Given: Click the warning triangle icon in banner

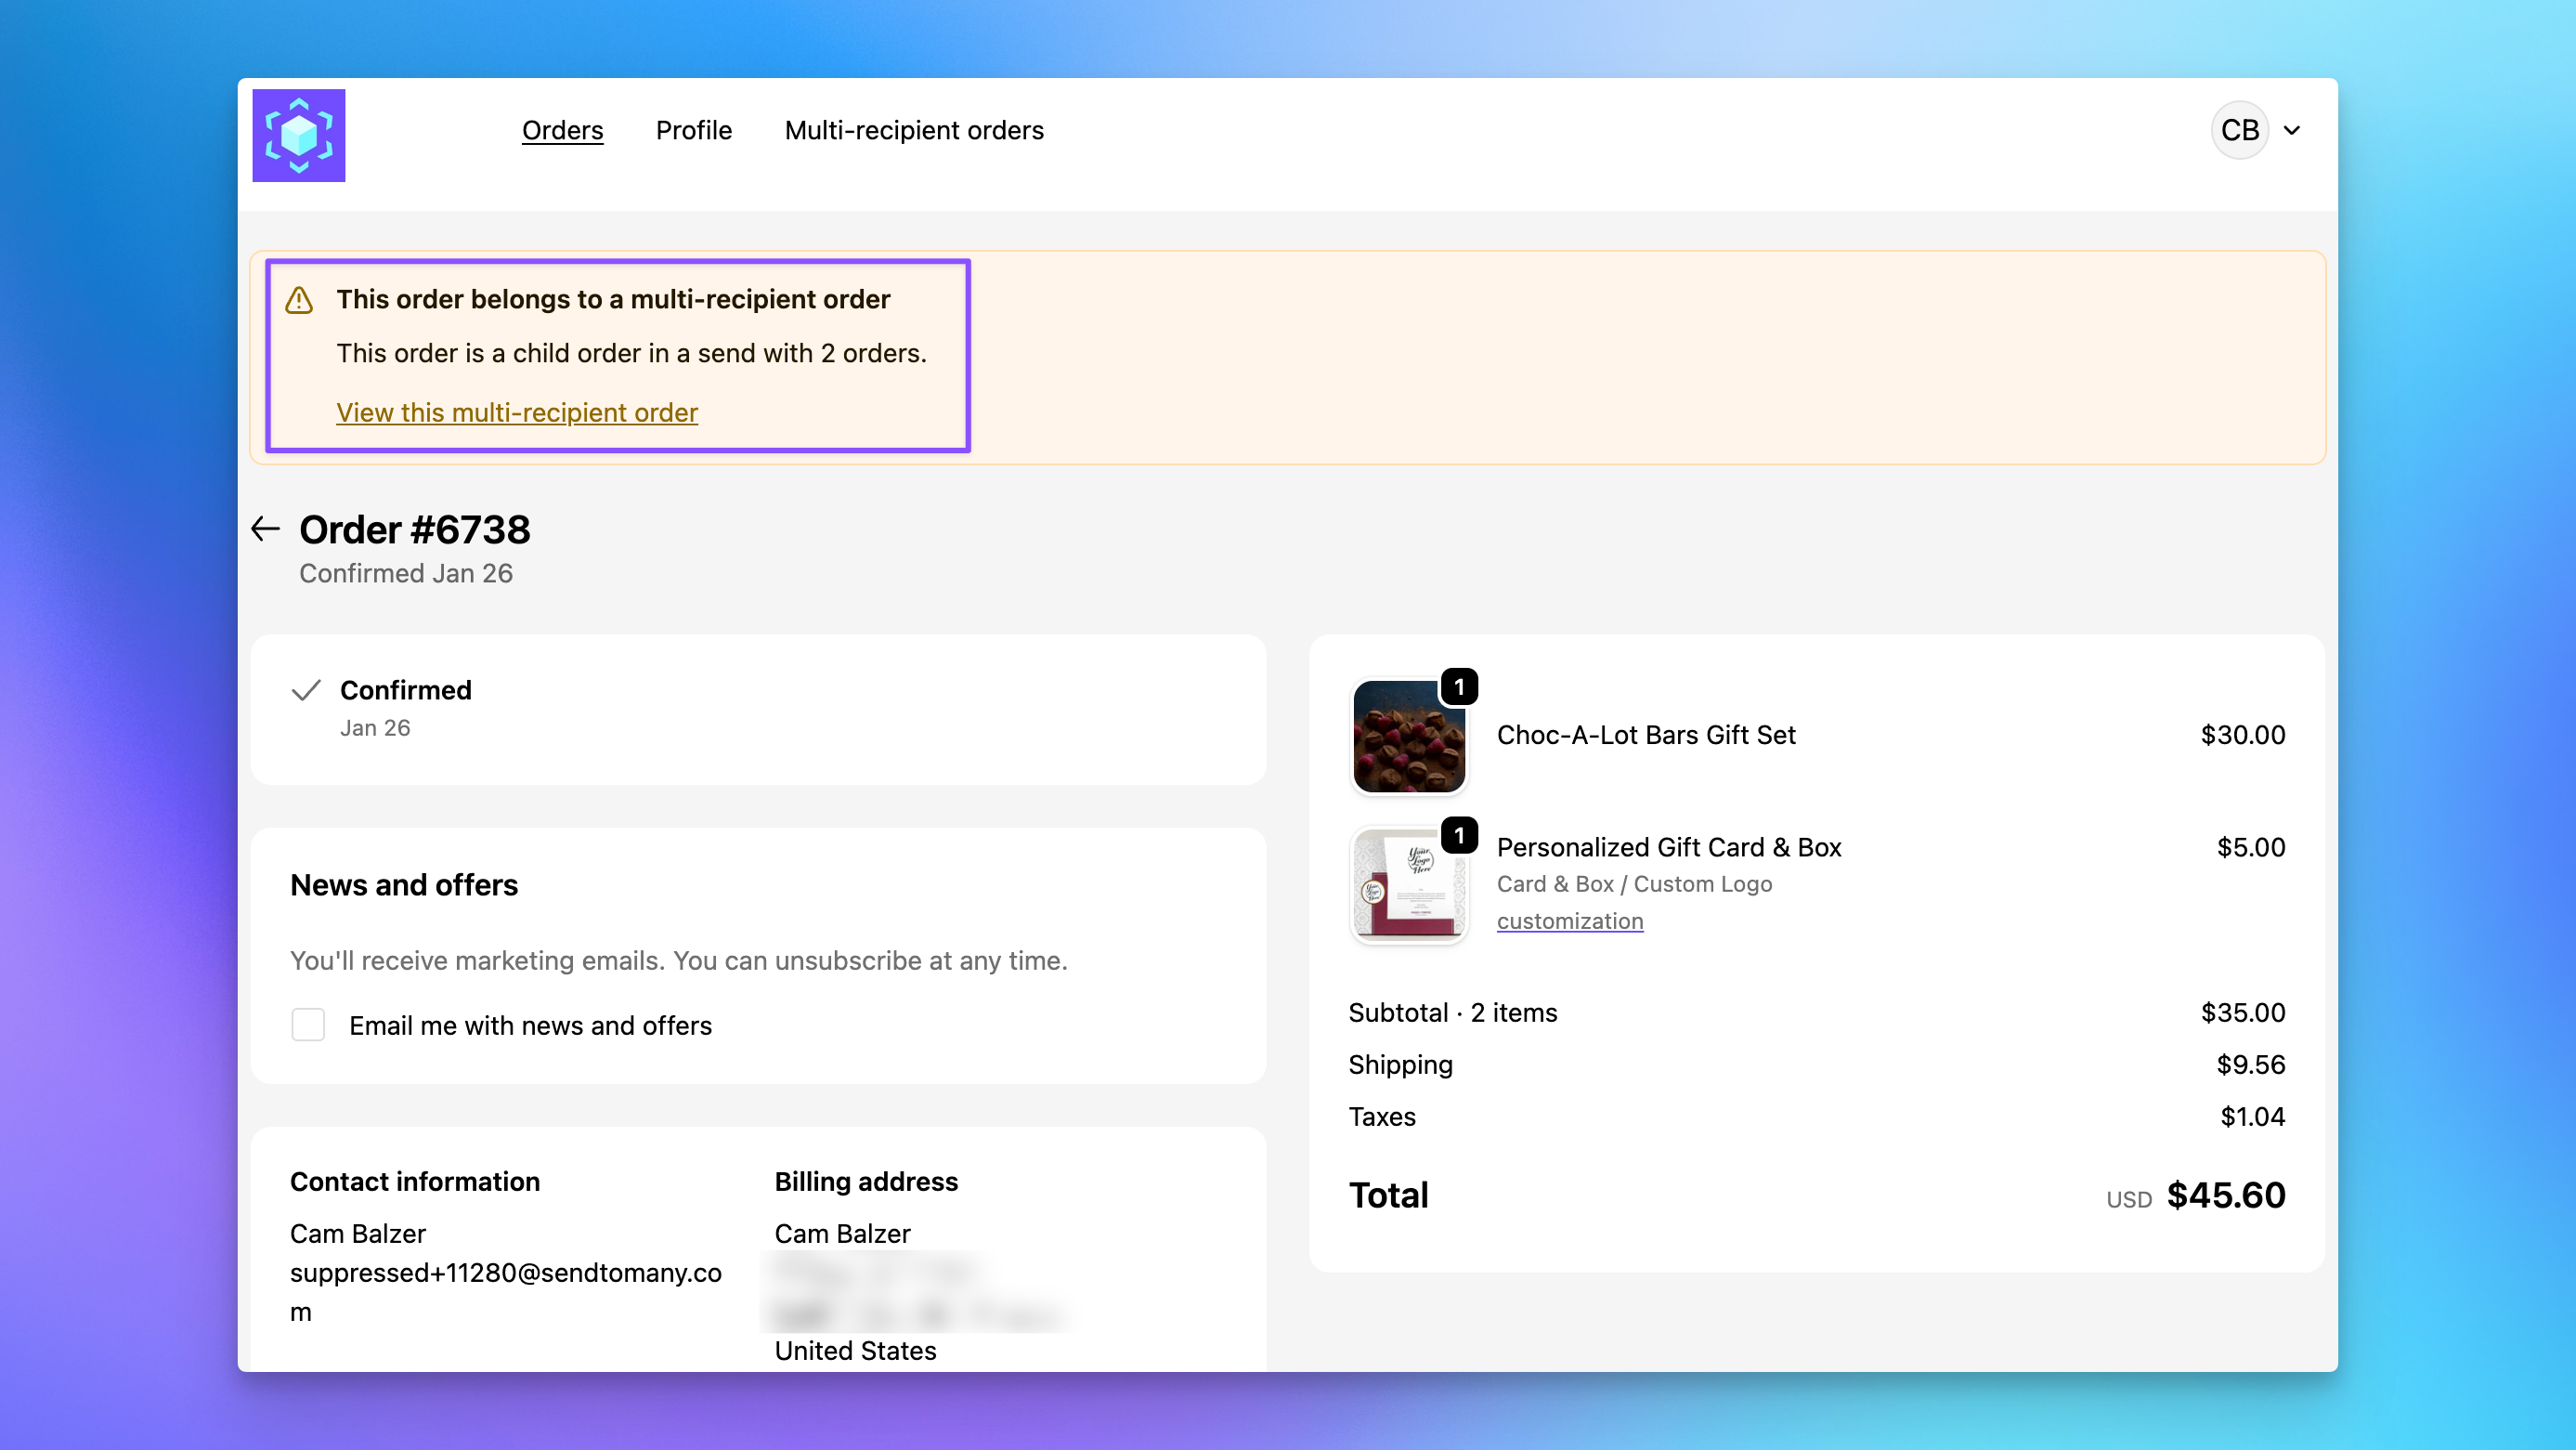Looking at the screenshot, I should (299, 300).
